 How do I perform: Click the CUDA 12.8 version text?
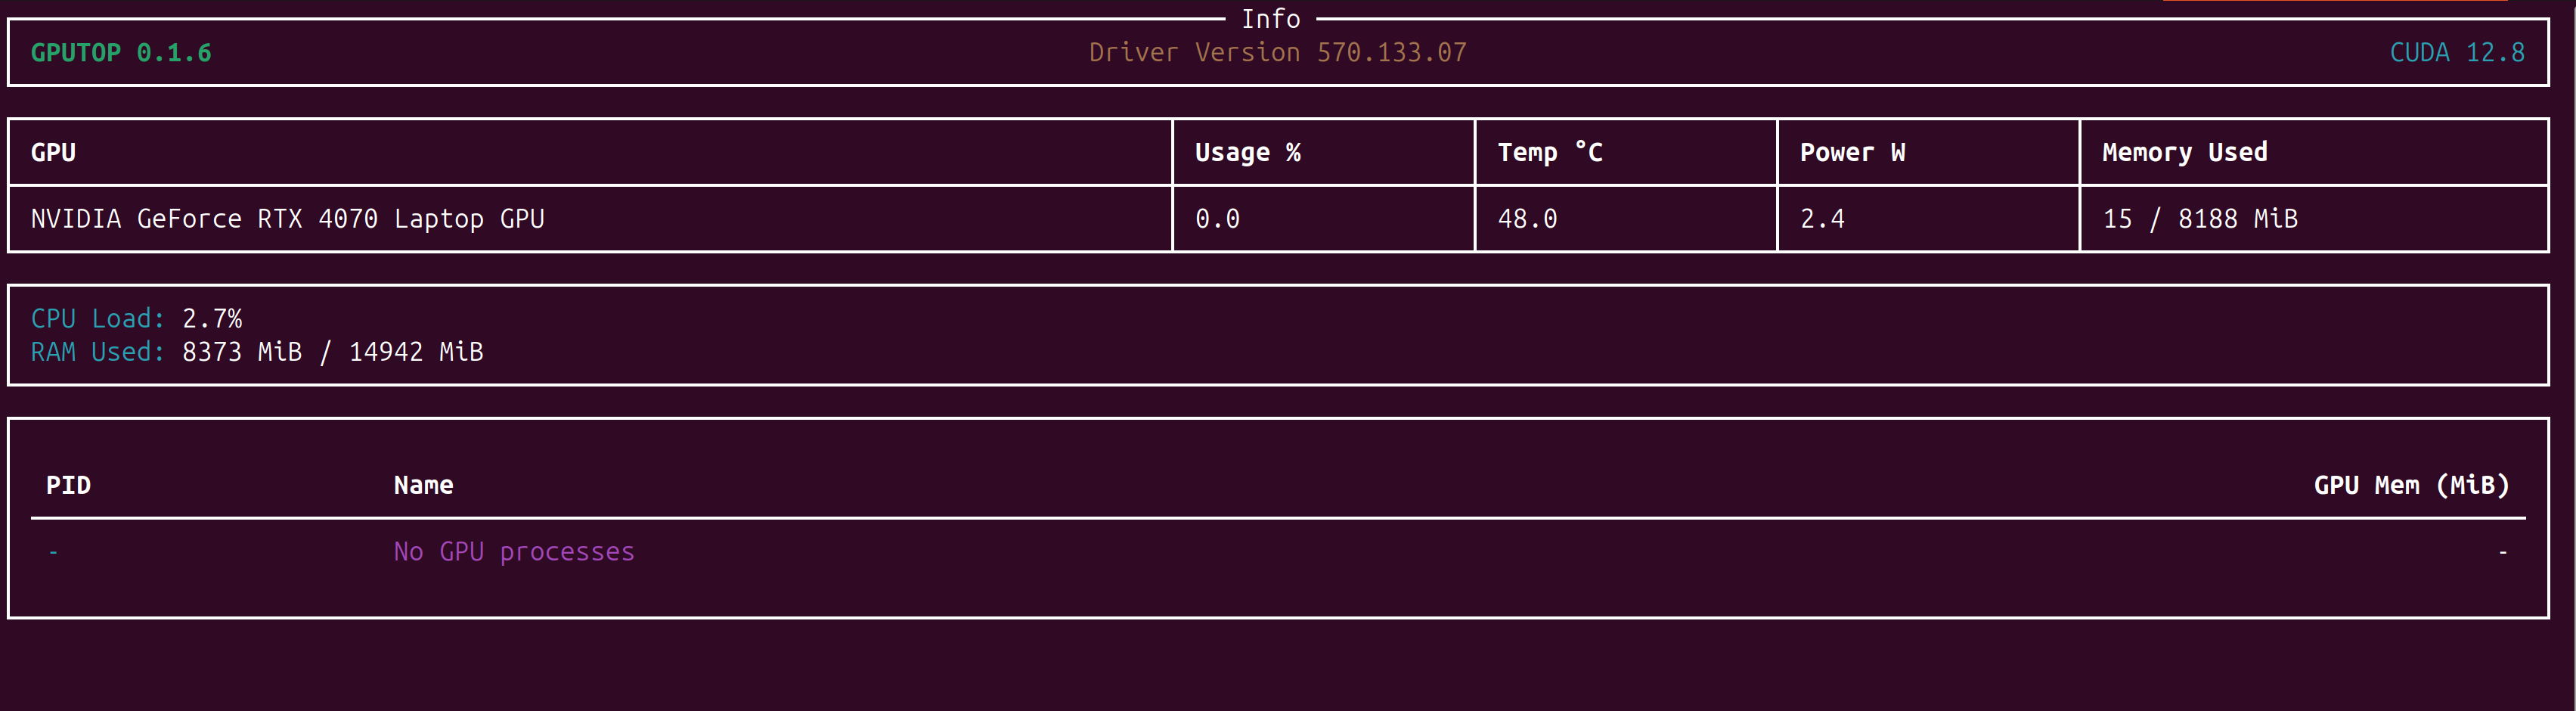[x=2456, y=53]
